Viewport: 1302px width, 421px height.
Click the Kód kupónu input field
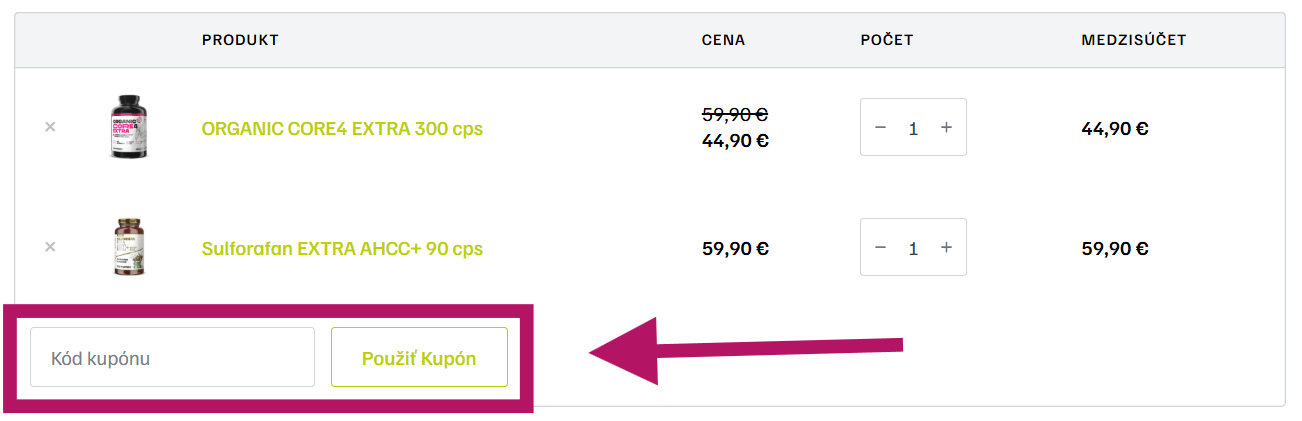click(x=172, y=357)
